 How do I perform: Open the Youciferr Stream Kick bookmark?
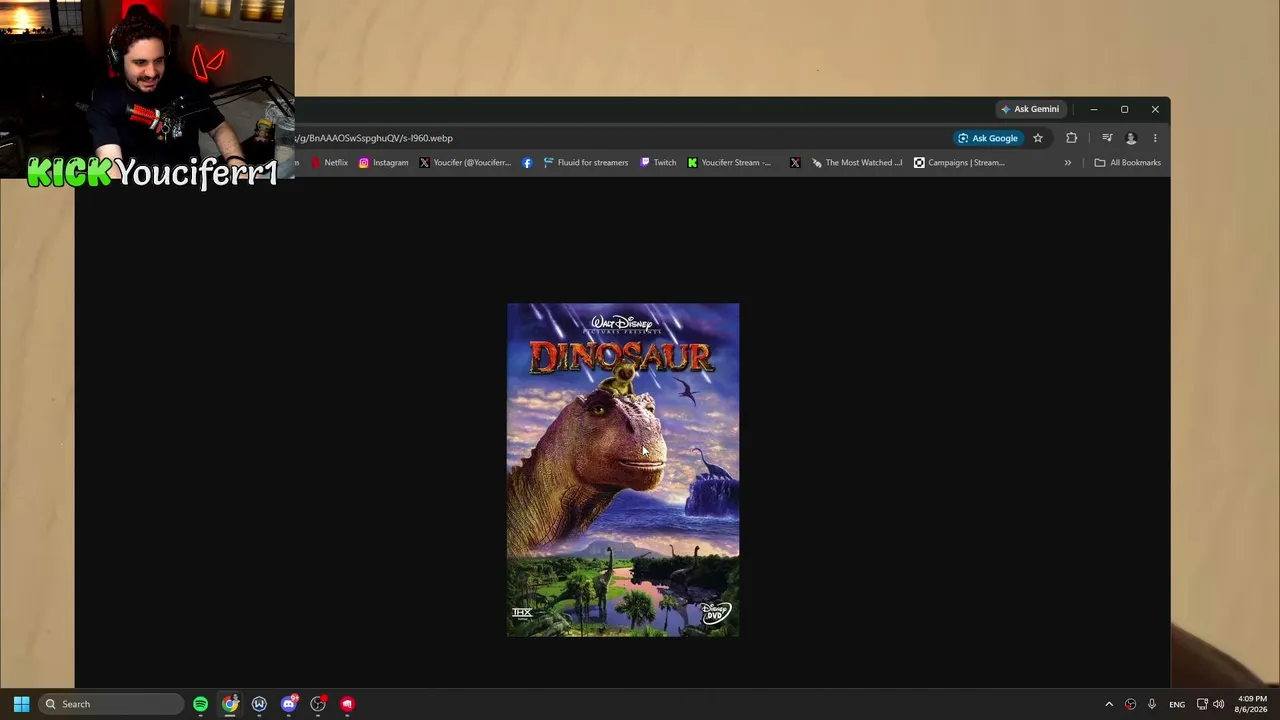point(729,162)
